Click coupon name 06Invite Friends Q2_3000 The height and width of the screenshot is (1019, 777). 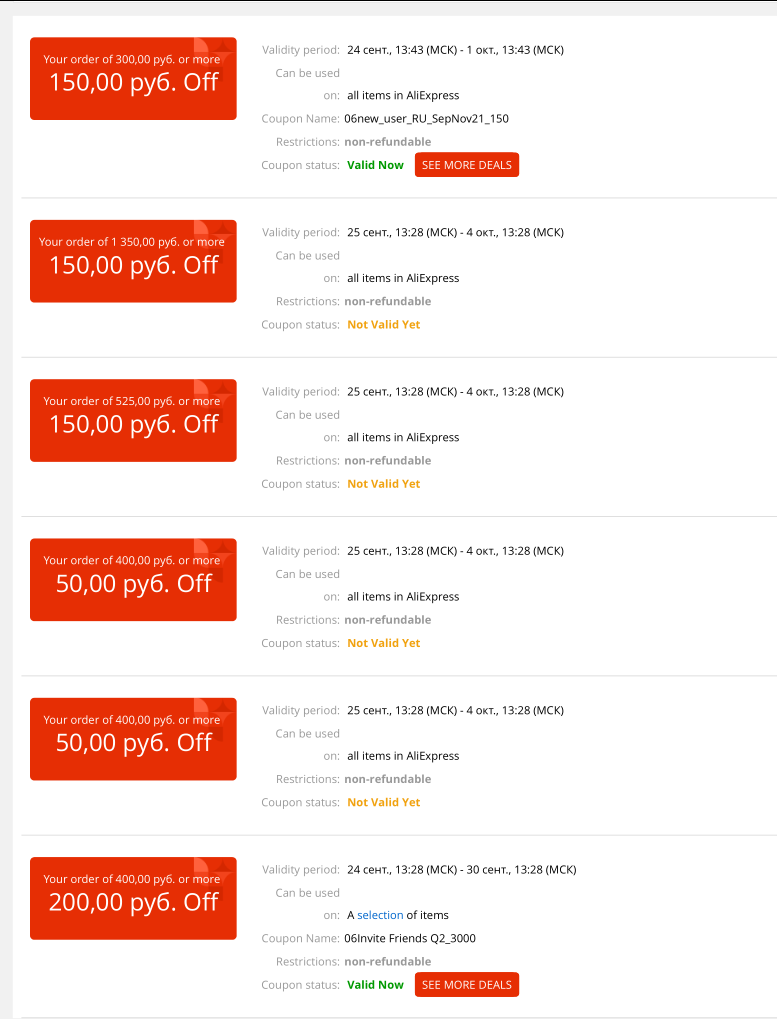click(x=410, y=938)
